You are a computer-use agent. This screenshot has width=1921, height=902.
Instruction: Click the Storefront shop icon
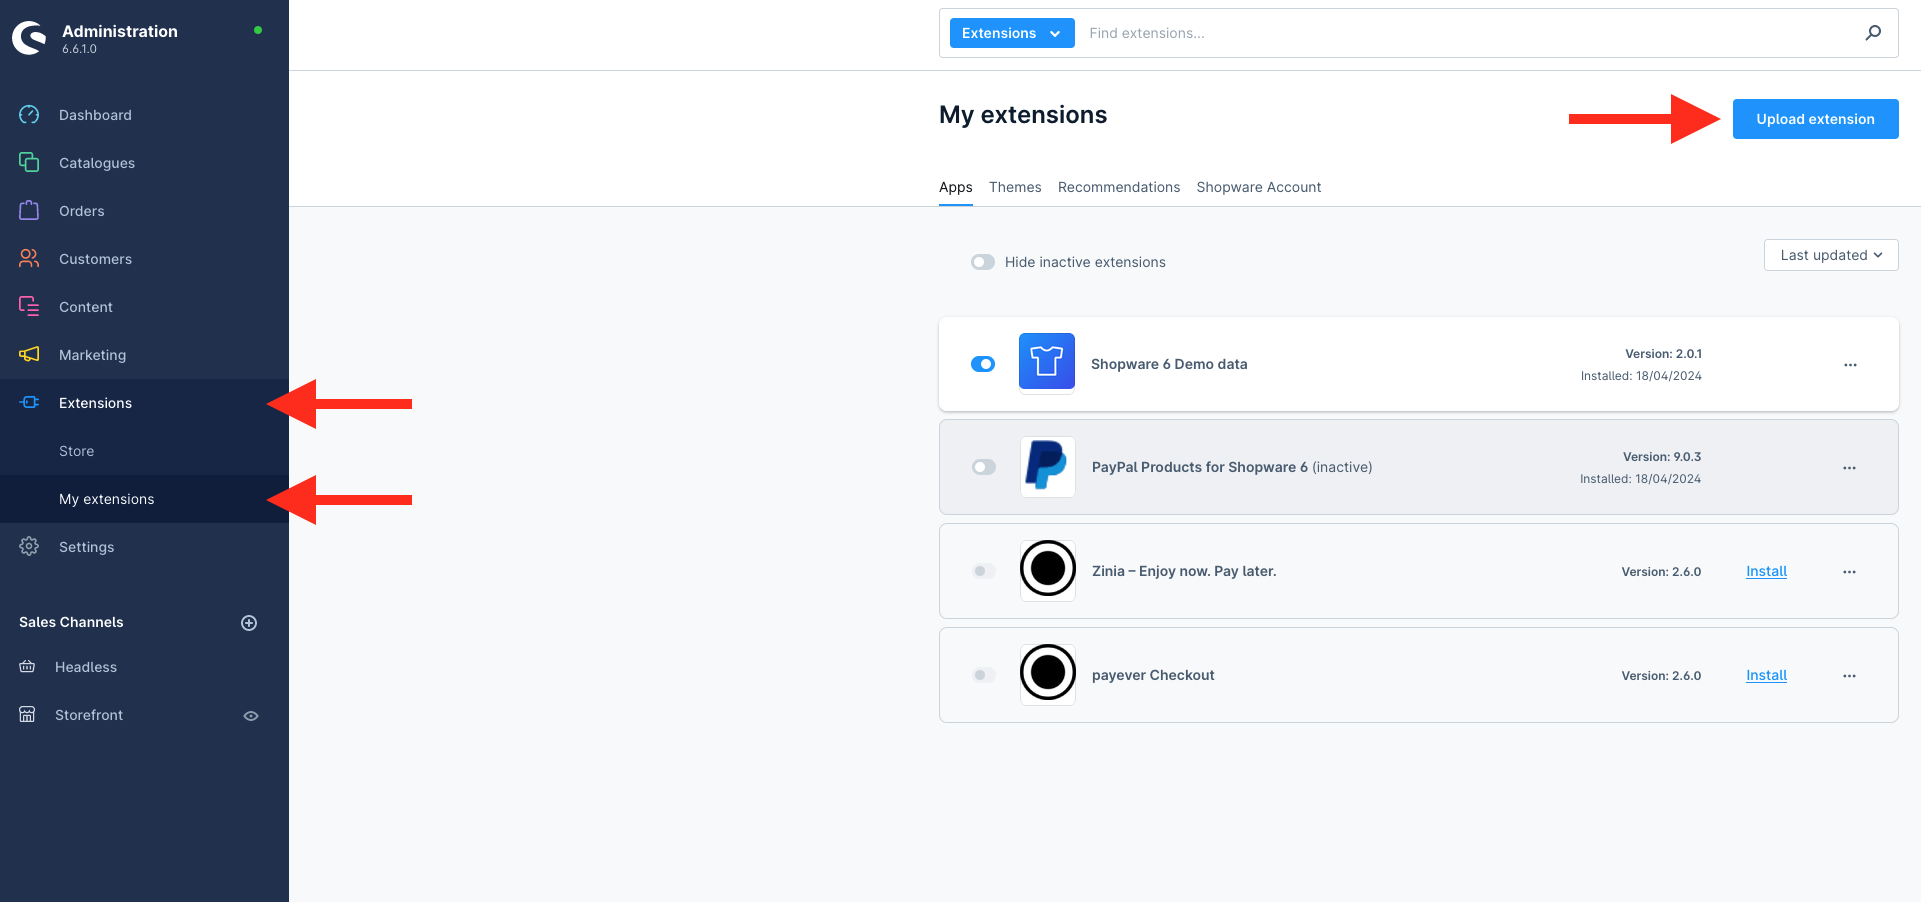(x=27, y=714)
